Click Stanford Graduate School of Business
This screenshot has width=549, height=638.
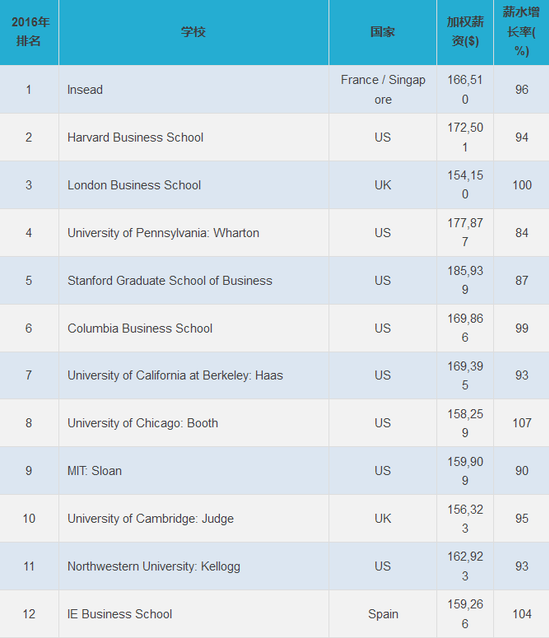[x=170, y=281]
